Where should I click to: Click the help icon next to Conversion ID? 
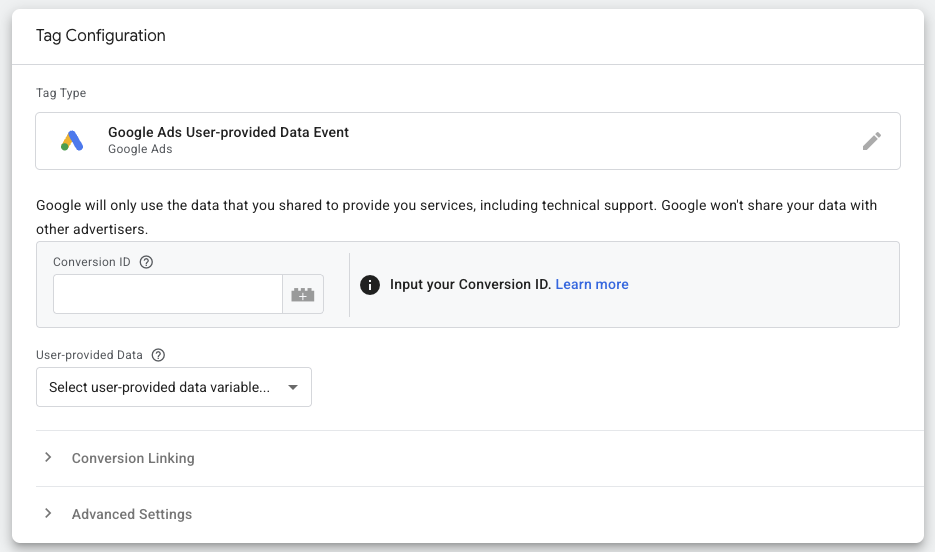(146, 262)
